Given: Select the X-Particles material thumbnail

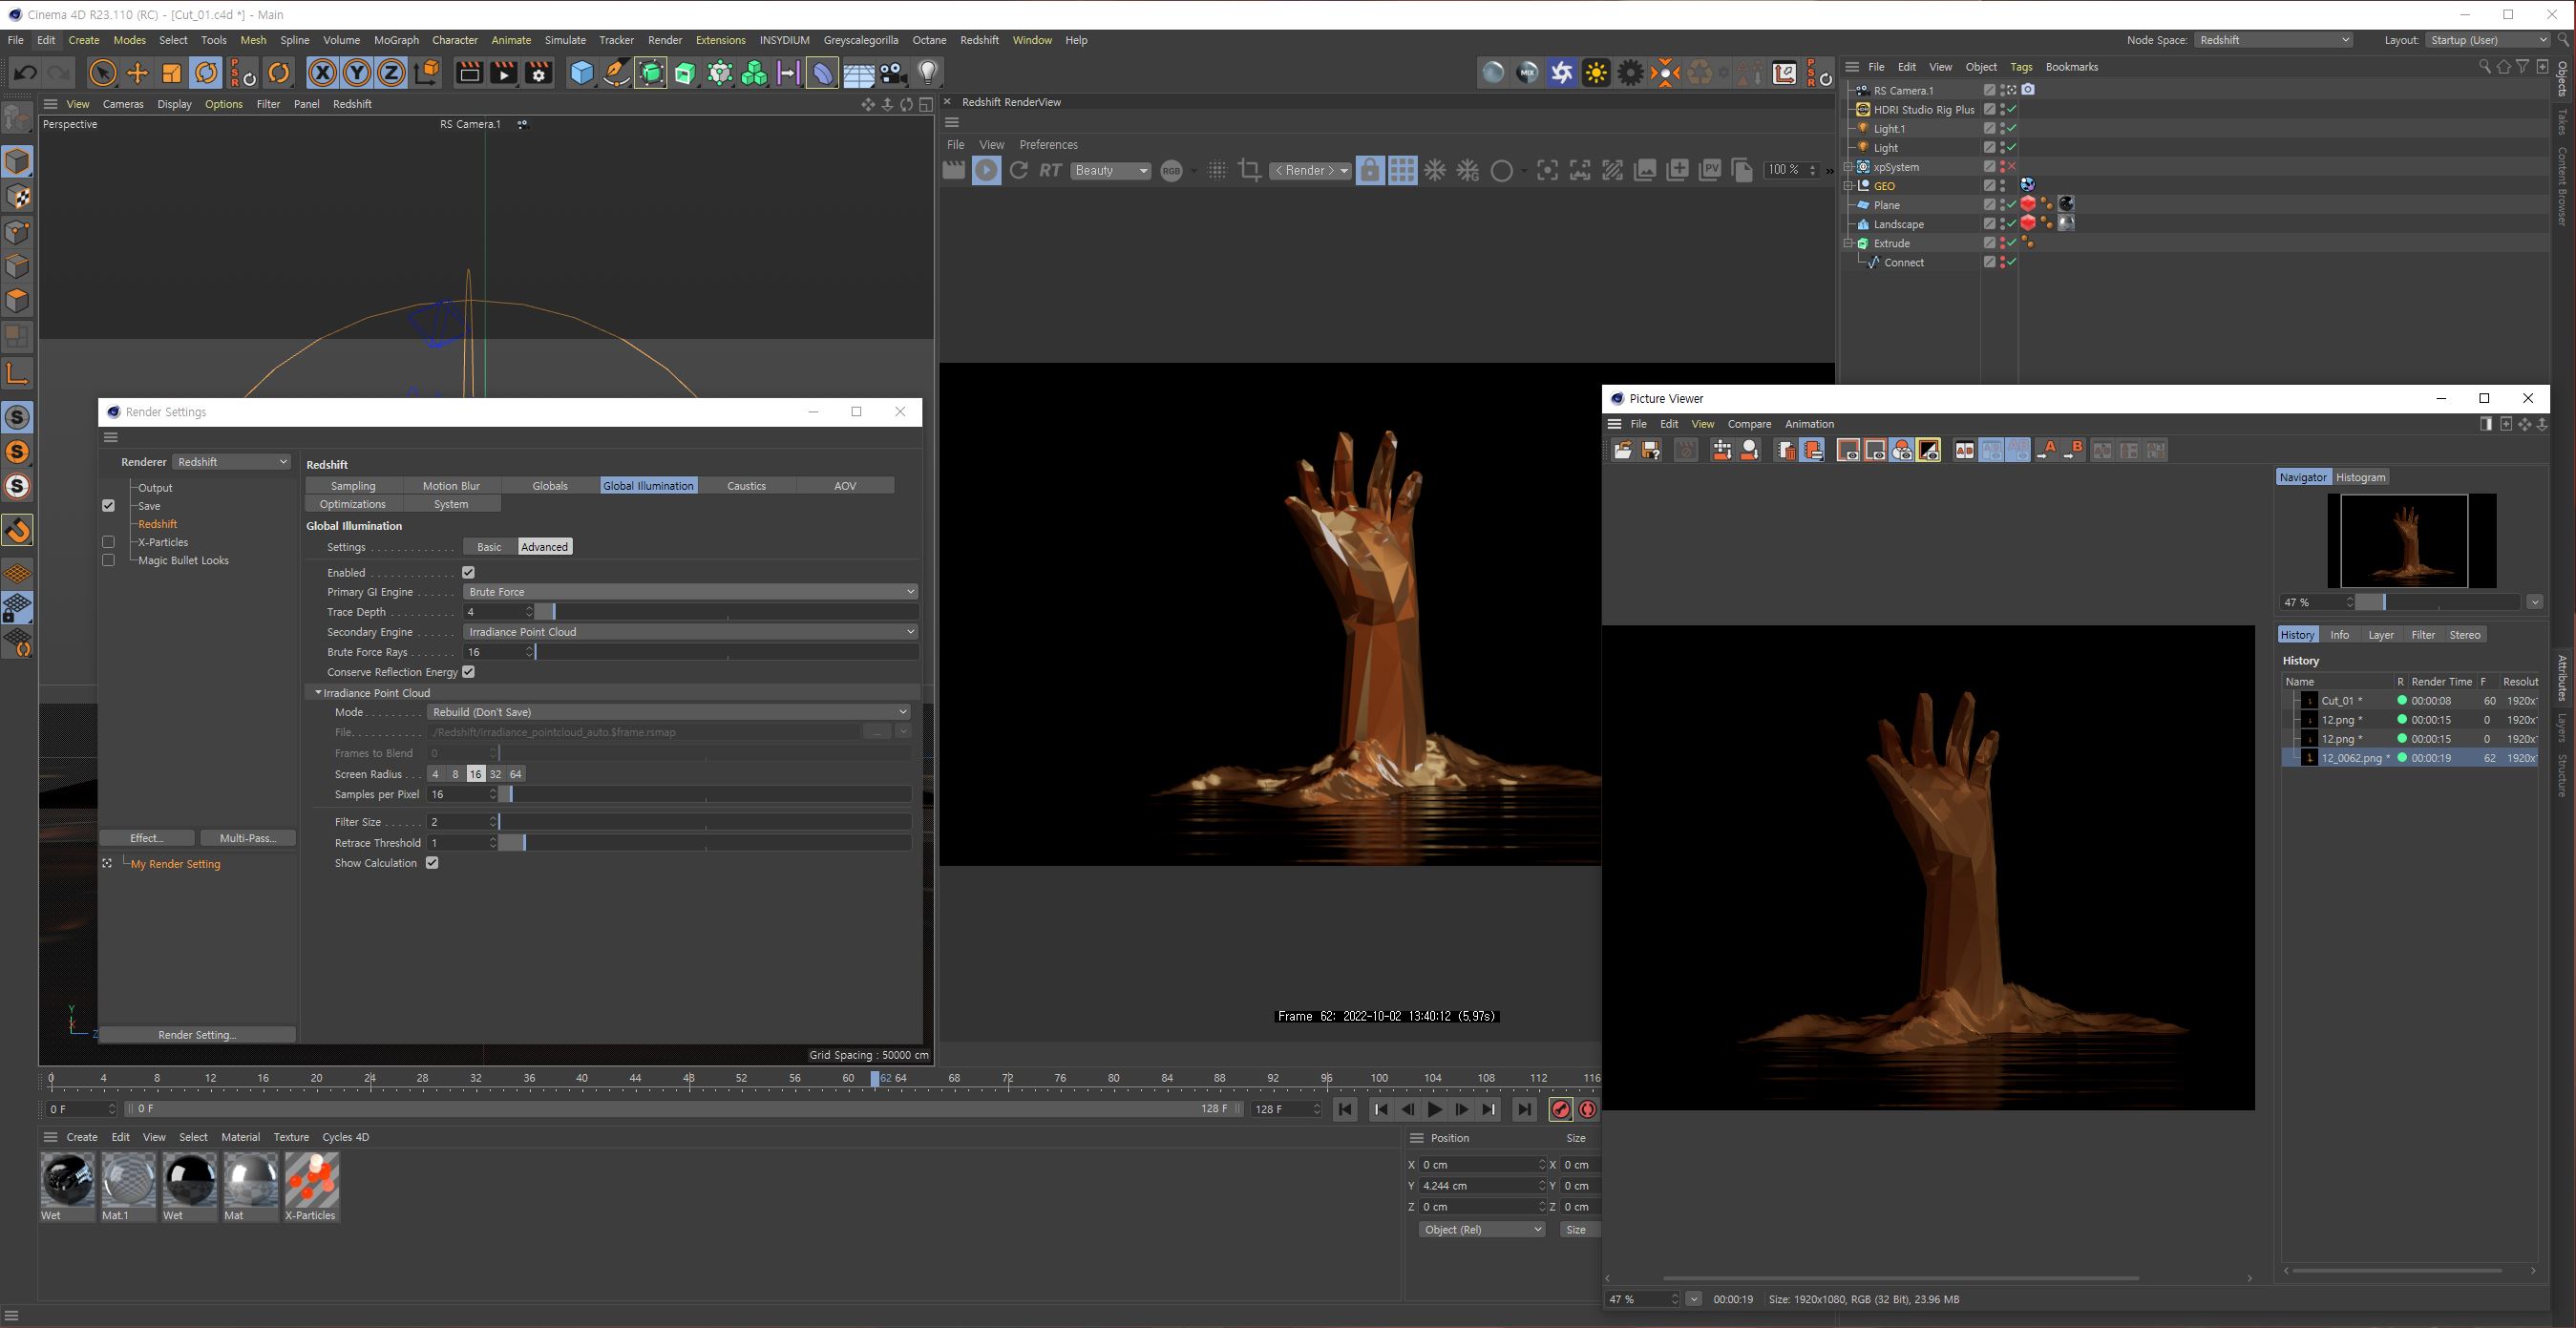Looking at the screenshot, I should (312, 1181).
